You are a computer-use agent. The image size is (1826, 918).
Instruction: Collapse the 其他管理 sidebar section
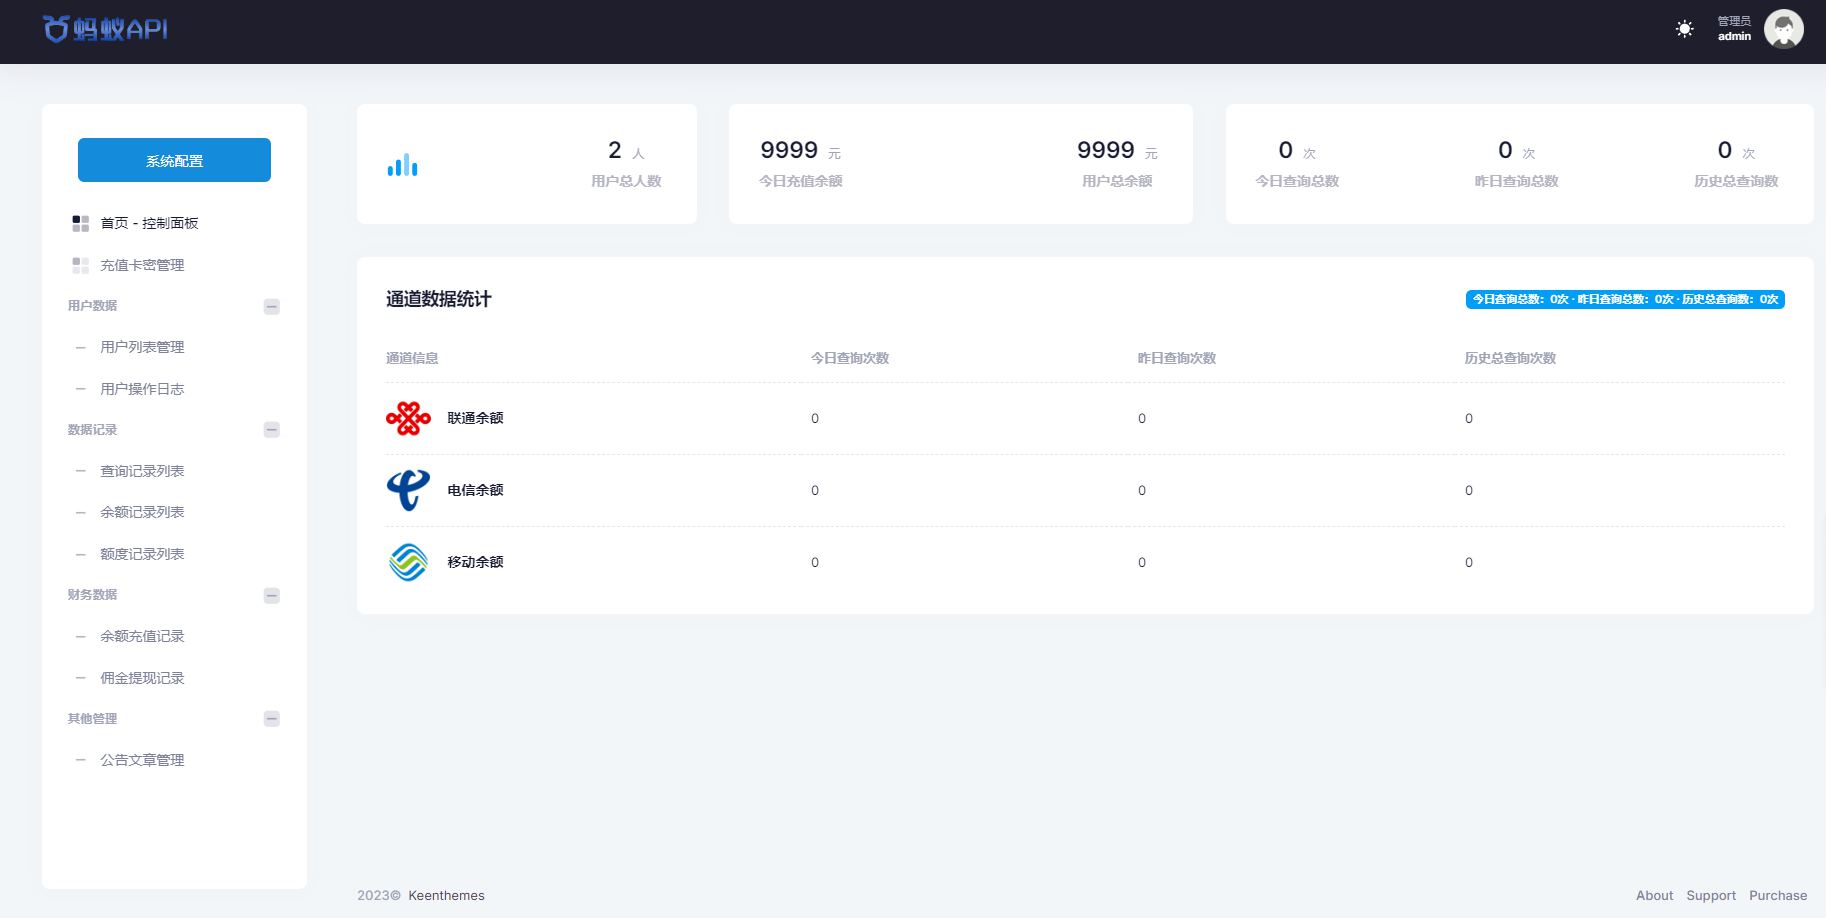click(x=271, y=719)
